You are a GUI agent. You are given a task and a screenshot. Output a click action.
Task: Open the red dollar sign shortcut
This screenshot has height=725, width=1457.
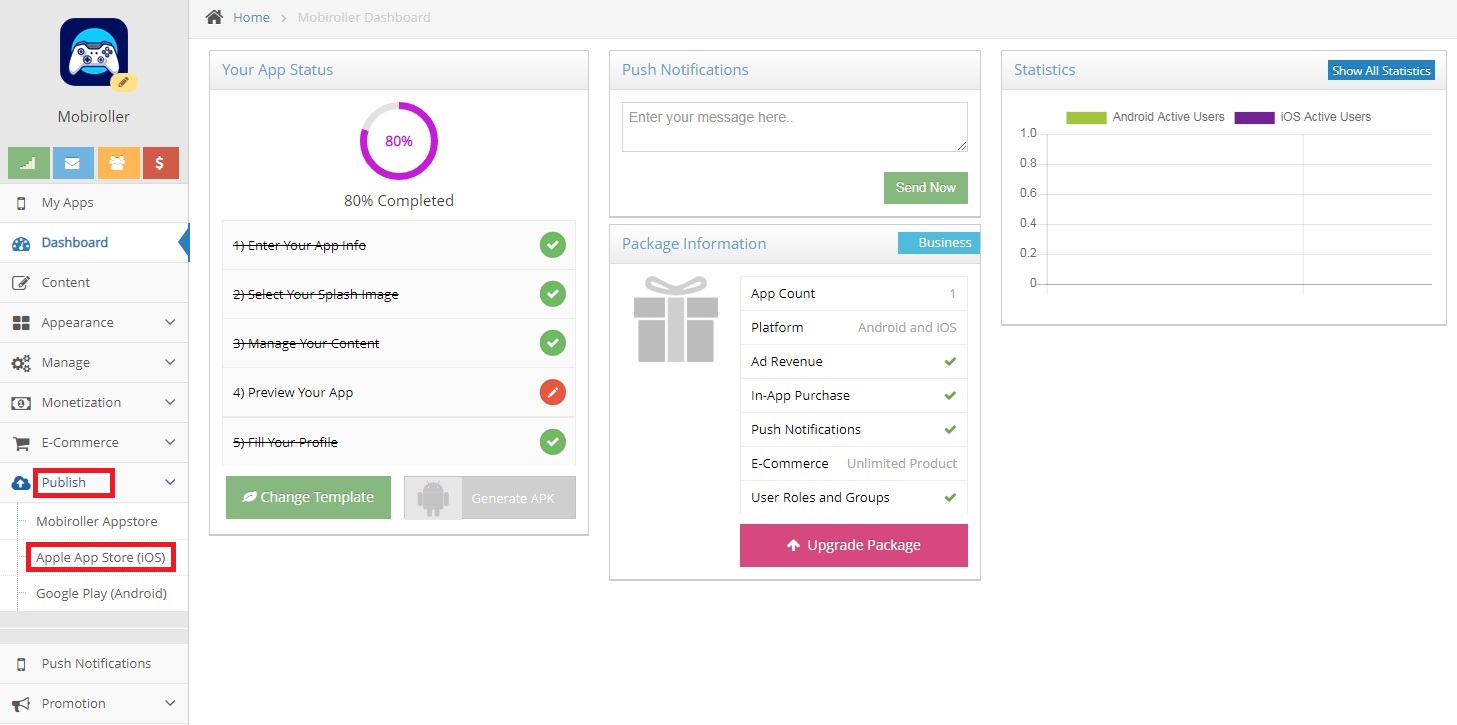(160, 163)
